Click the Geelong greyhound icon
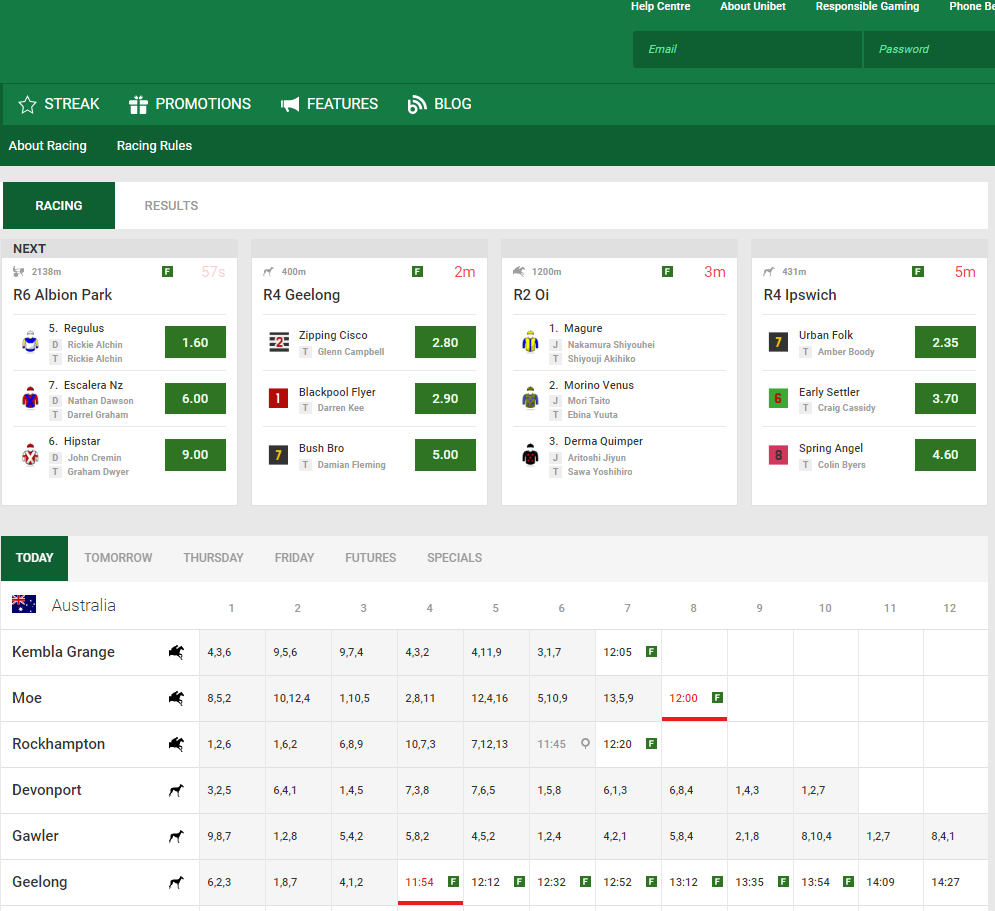The width and height of the screenshot is (995, 911). pos(176,882)
